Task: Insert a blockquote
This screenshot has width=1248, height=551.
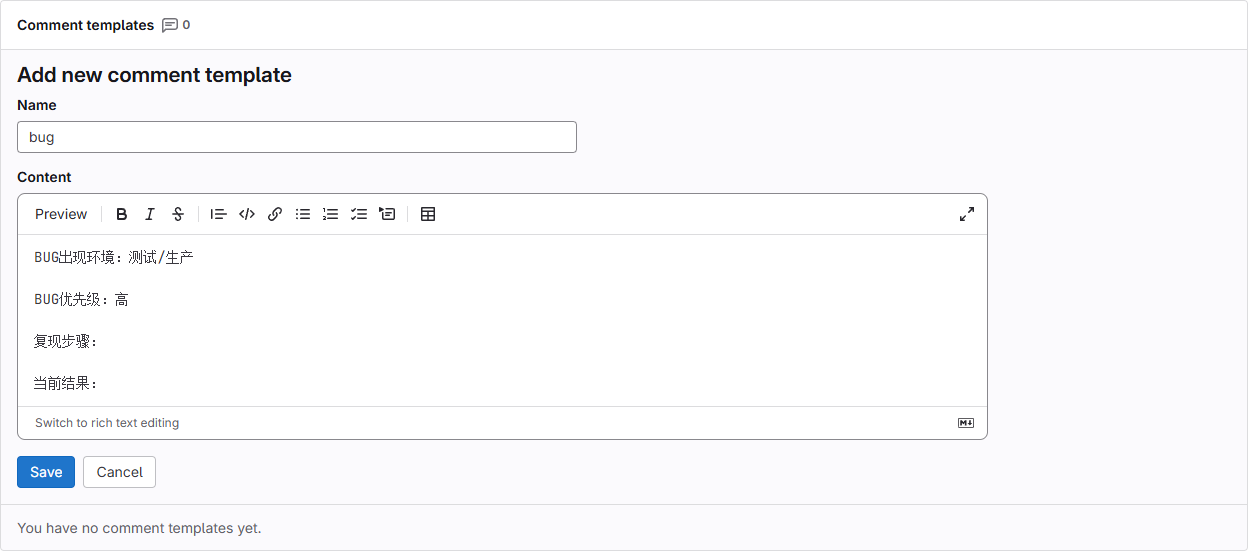Action: point(219,214)
